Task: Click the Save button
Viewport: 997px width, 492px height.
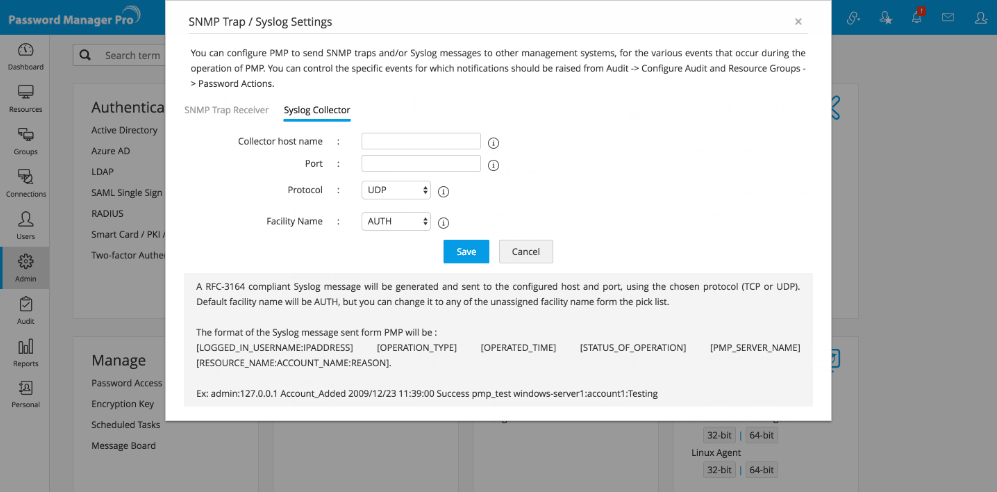Action: (x=466, y=252)
